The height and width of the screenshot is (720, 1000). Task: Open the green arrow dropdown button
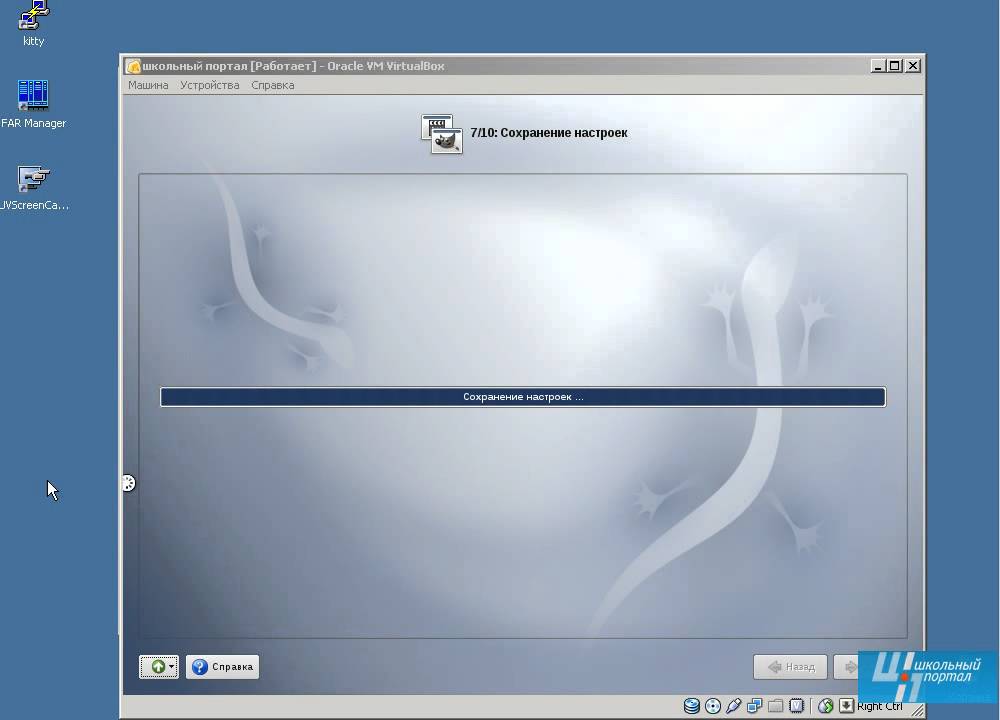[159, 667]
